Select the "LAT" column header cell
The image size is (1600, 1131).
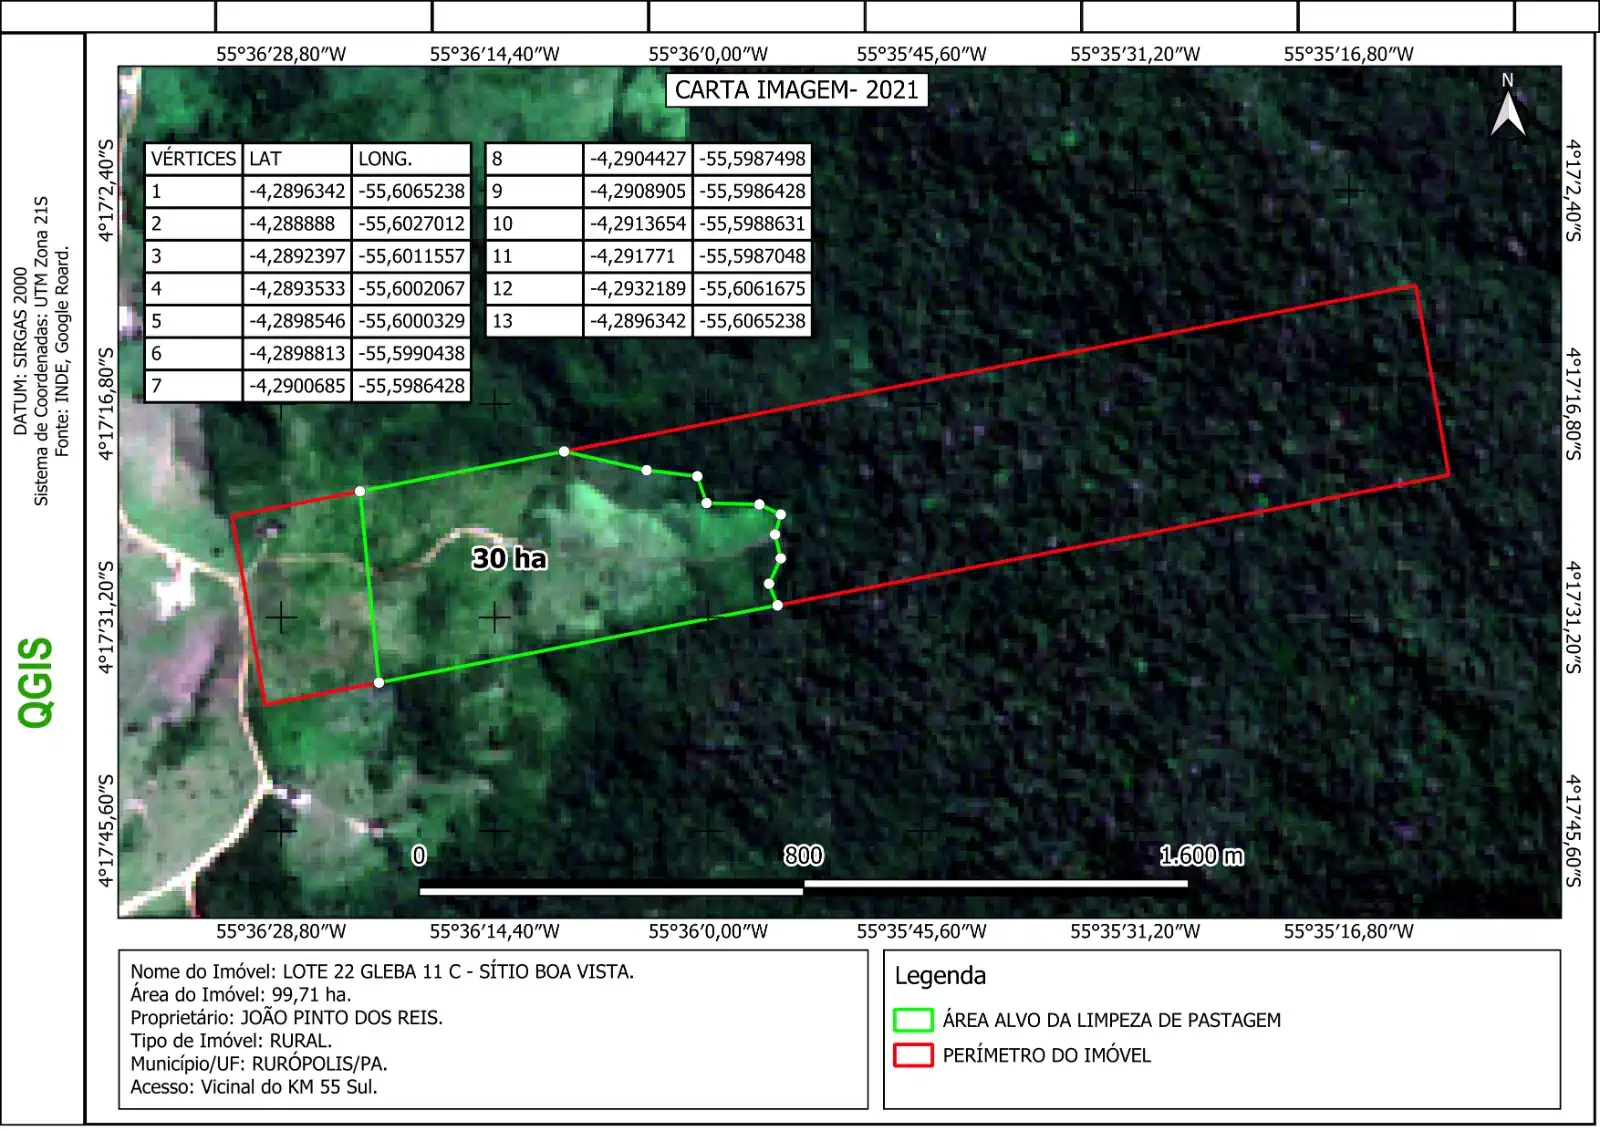tap(296, 159)
